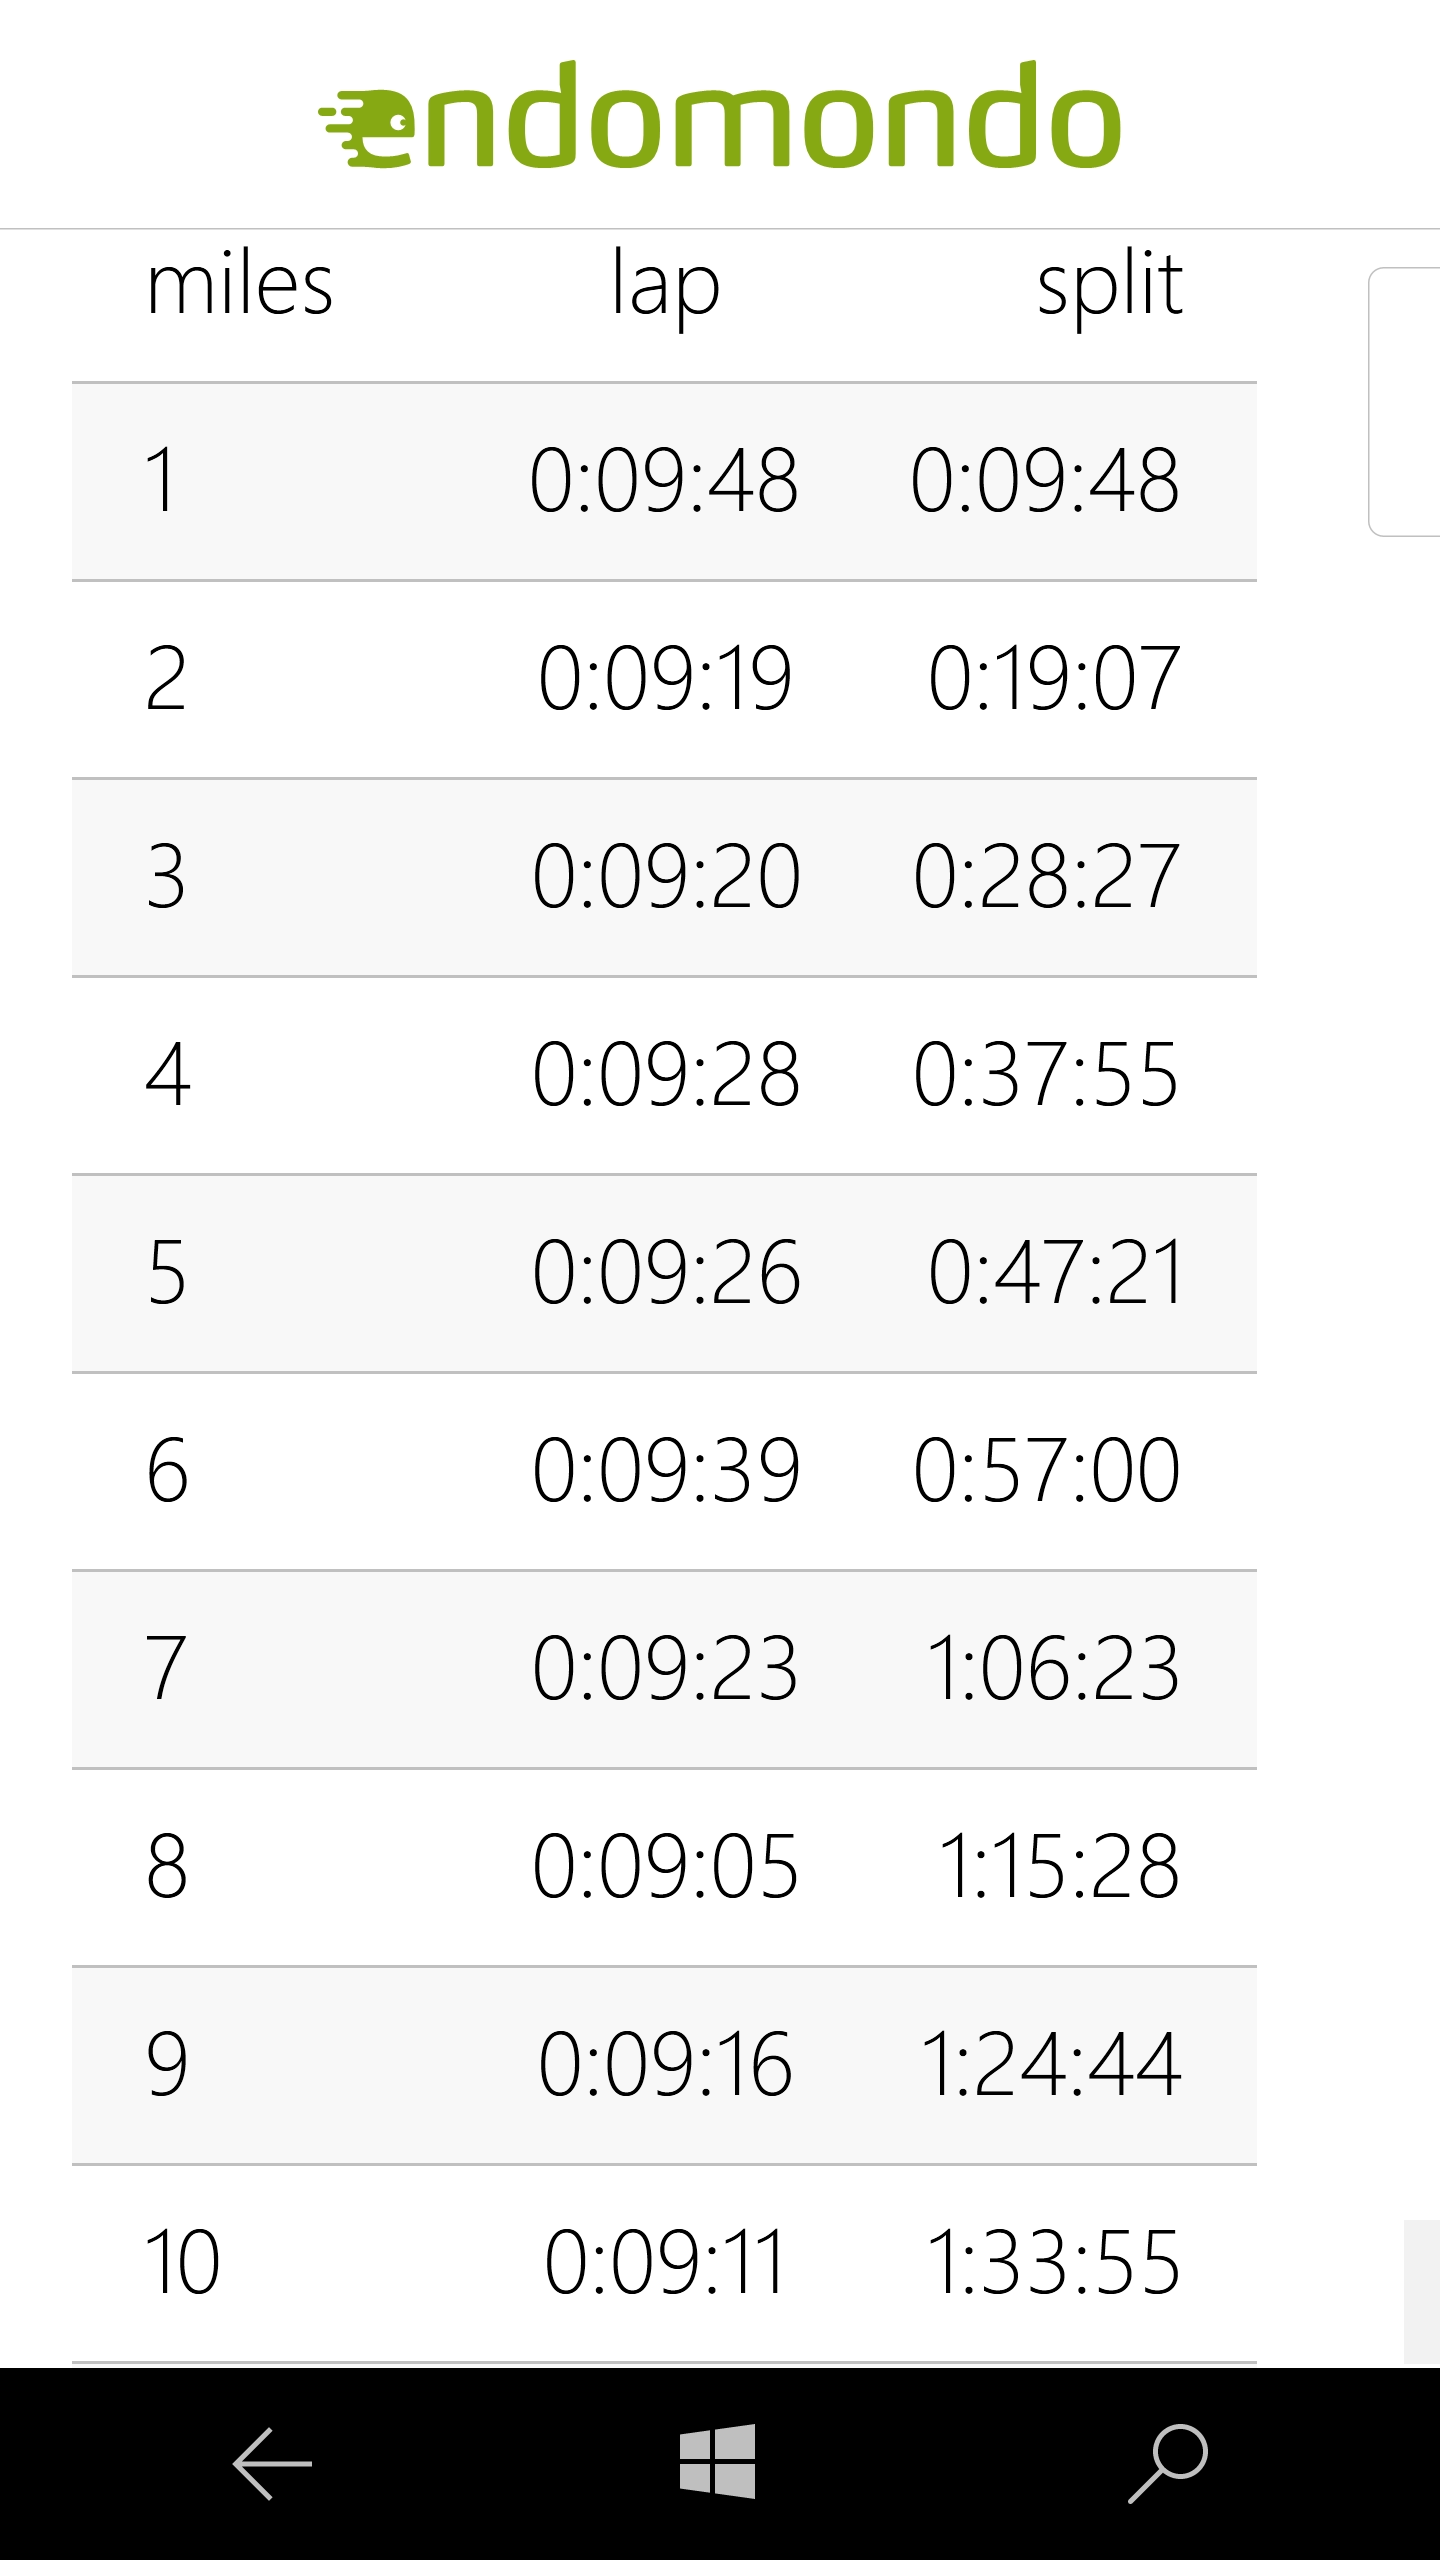Tap the split column header
Screen dimensions: 1440x2560
click(x=1109, y=286)
